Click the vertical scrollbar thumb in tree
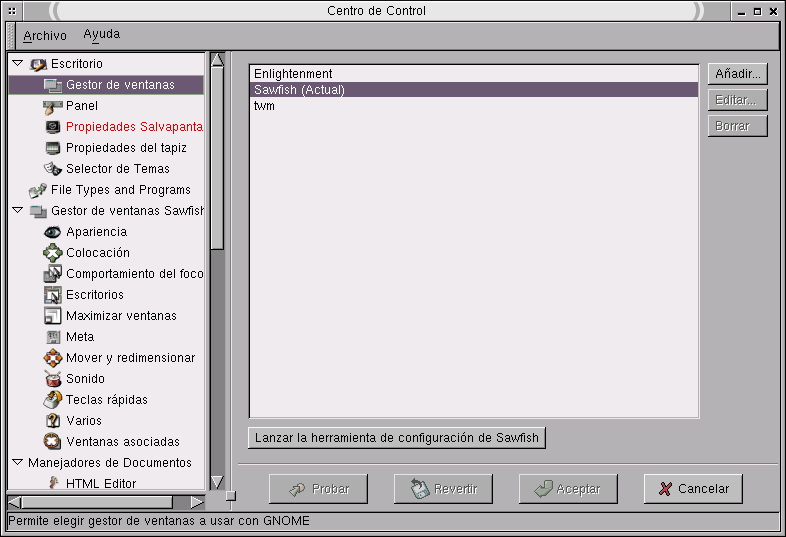The height and width of the screenshot is (537, 786). pos(217,158)
